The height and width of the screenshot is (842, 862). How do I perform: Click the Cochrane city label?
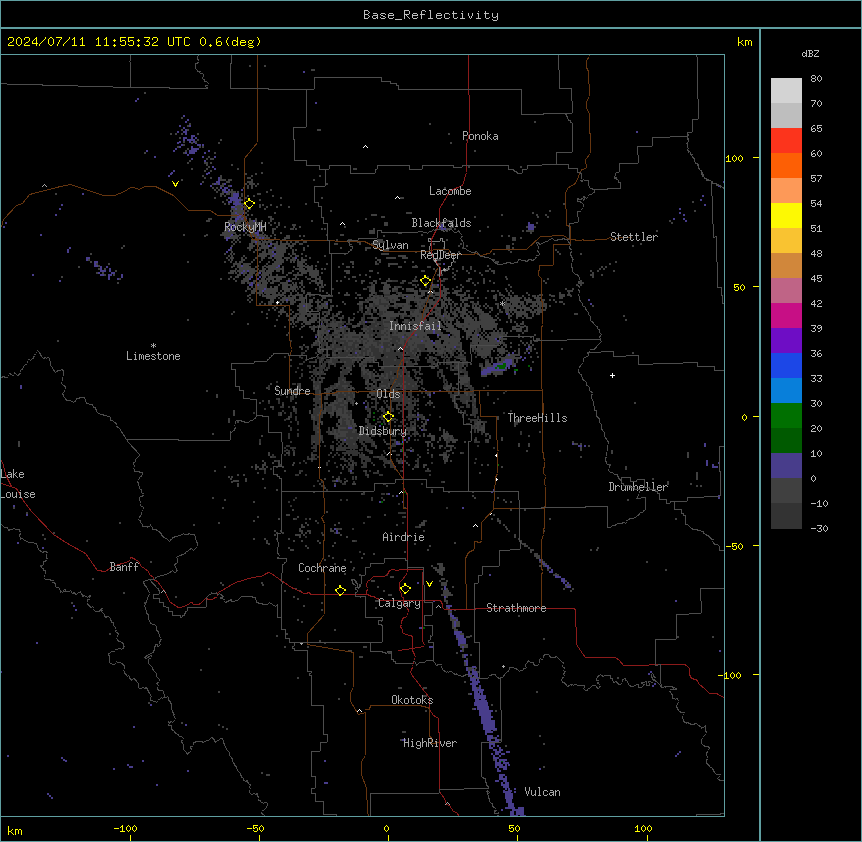pyautogui.click(x=322, y=568)
